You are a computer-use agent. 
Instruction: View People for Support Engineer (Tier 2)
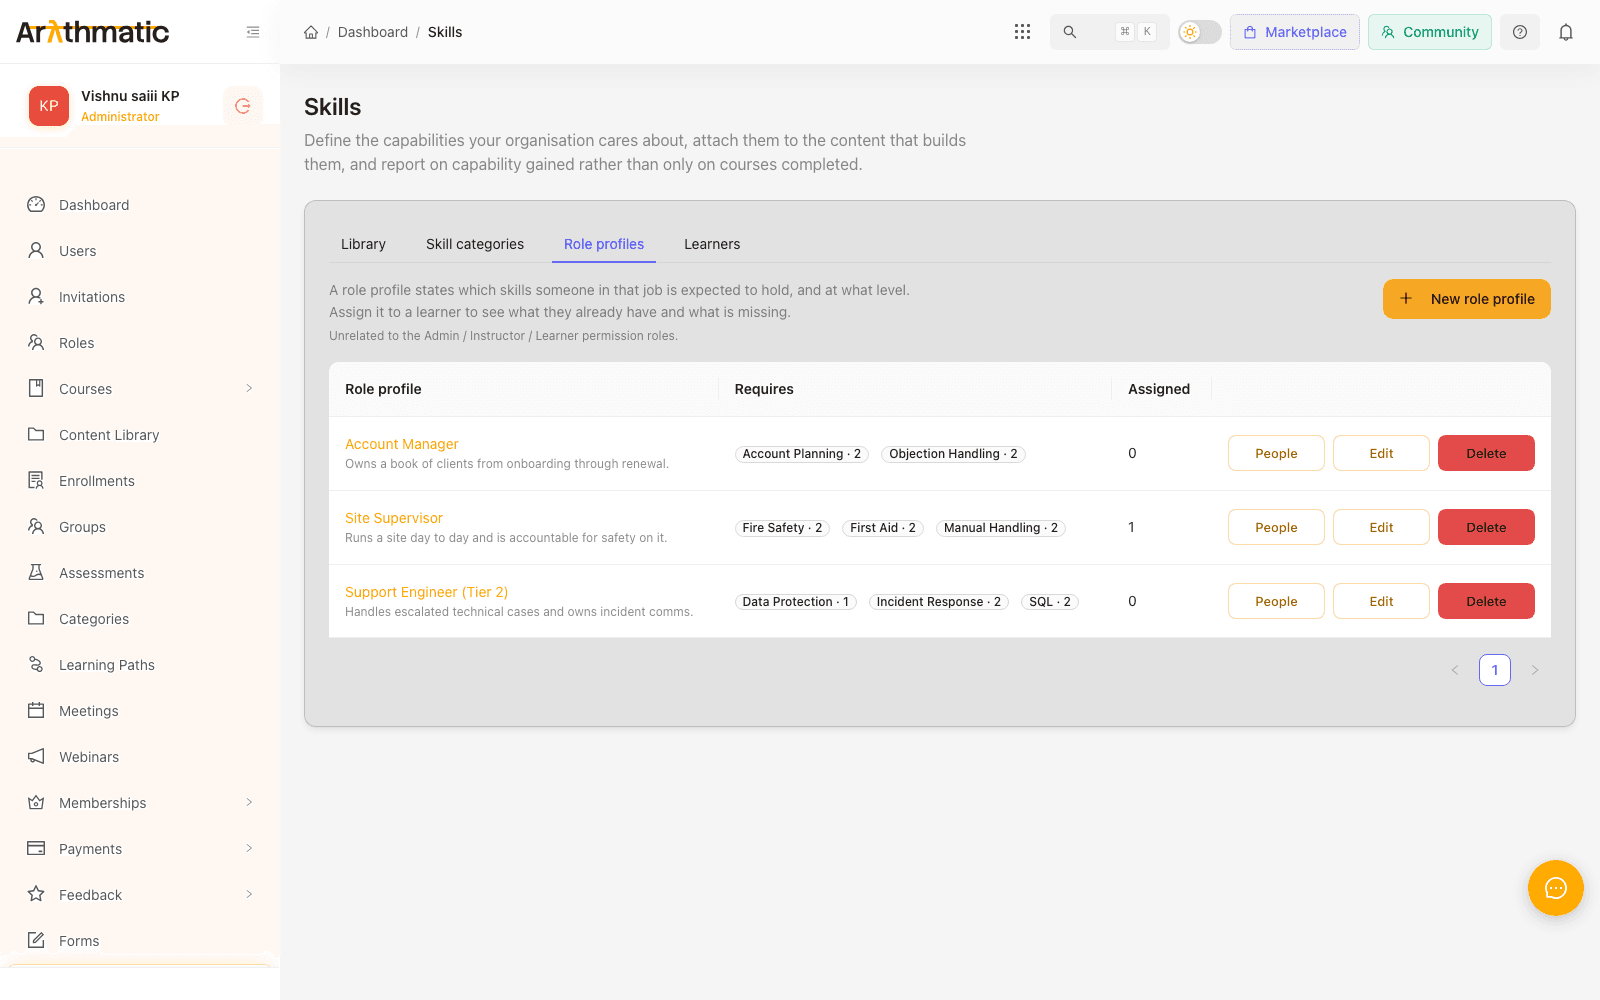click(1276, 601)
